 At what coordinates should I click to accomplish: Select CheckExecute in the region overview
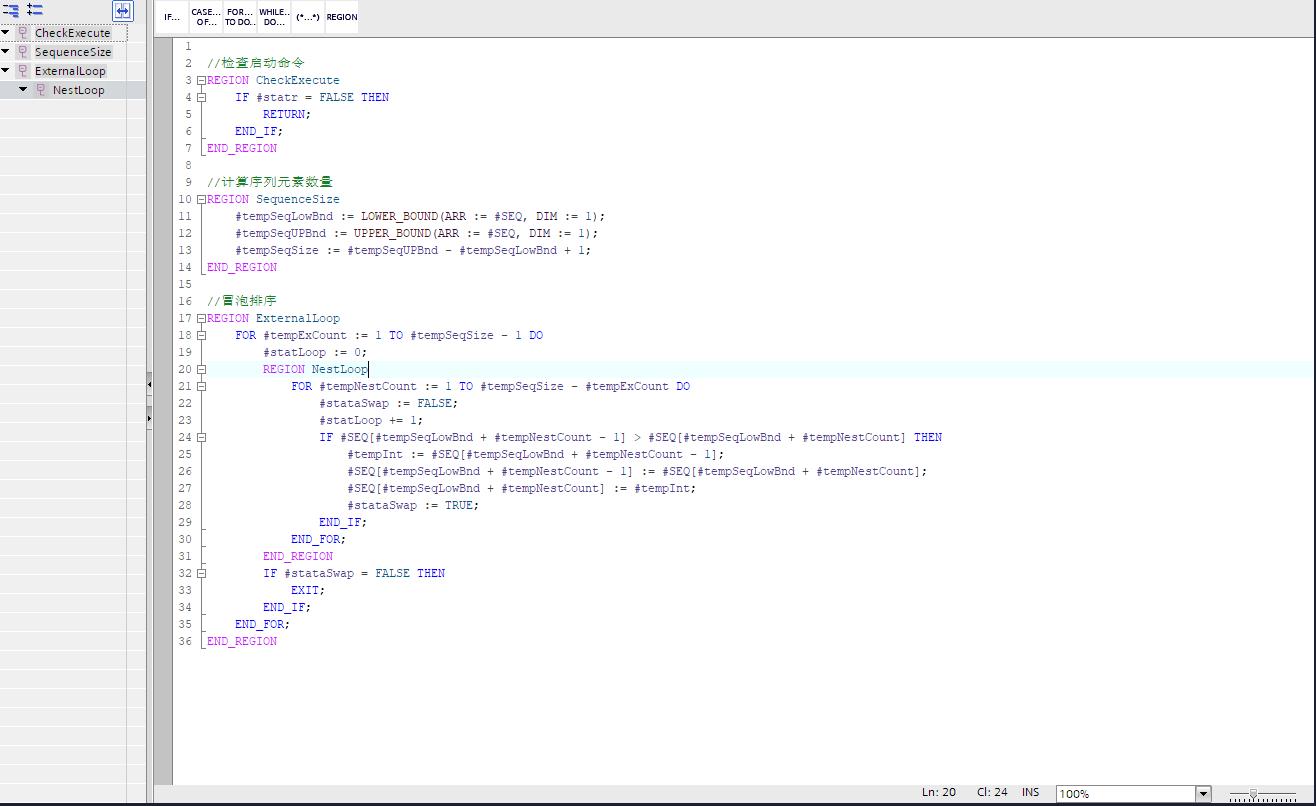tap(72, 33)
